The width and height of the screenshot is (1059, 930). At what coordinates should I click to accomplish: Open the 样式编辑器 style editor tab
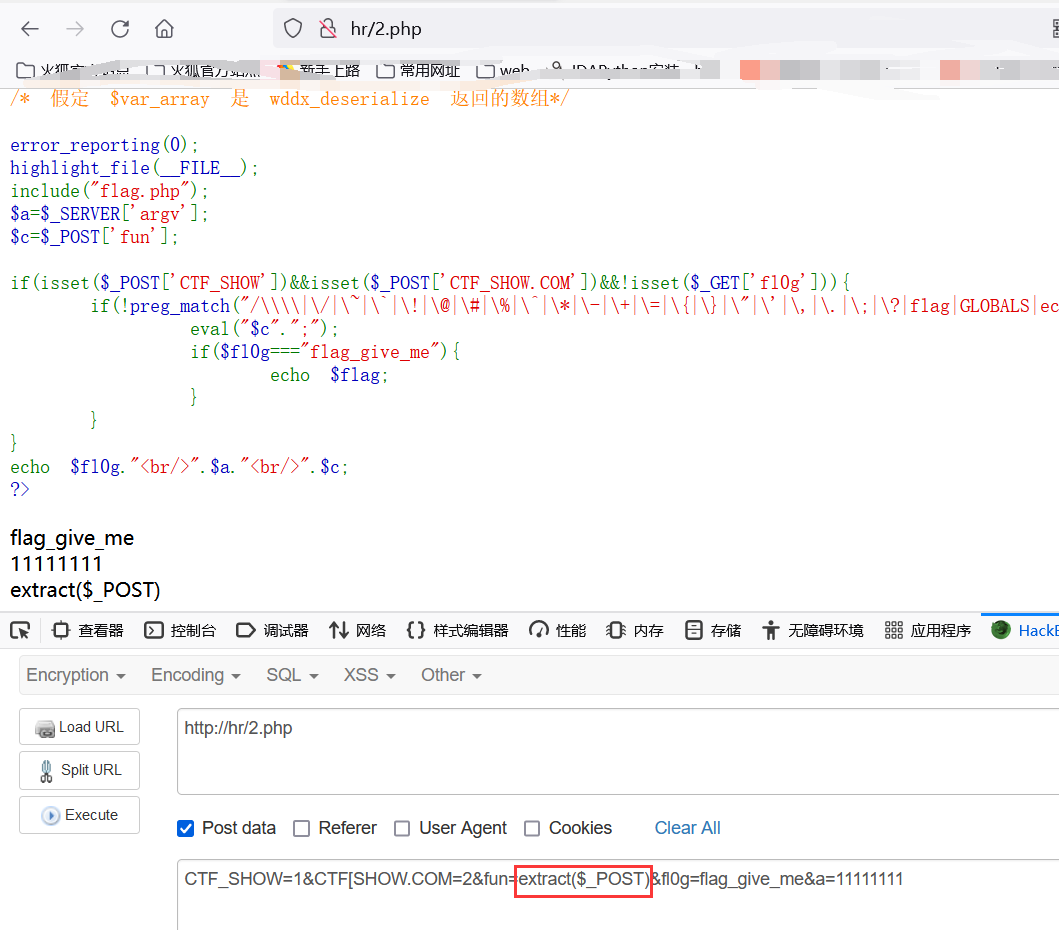point(457,630)
